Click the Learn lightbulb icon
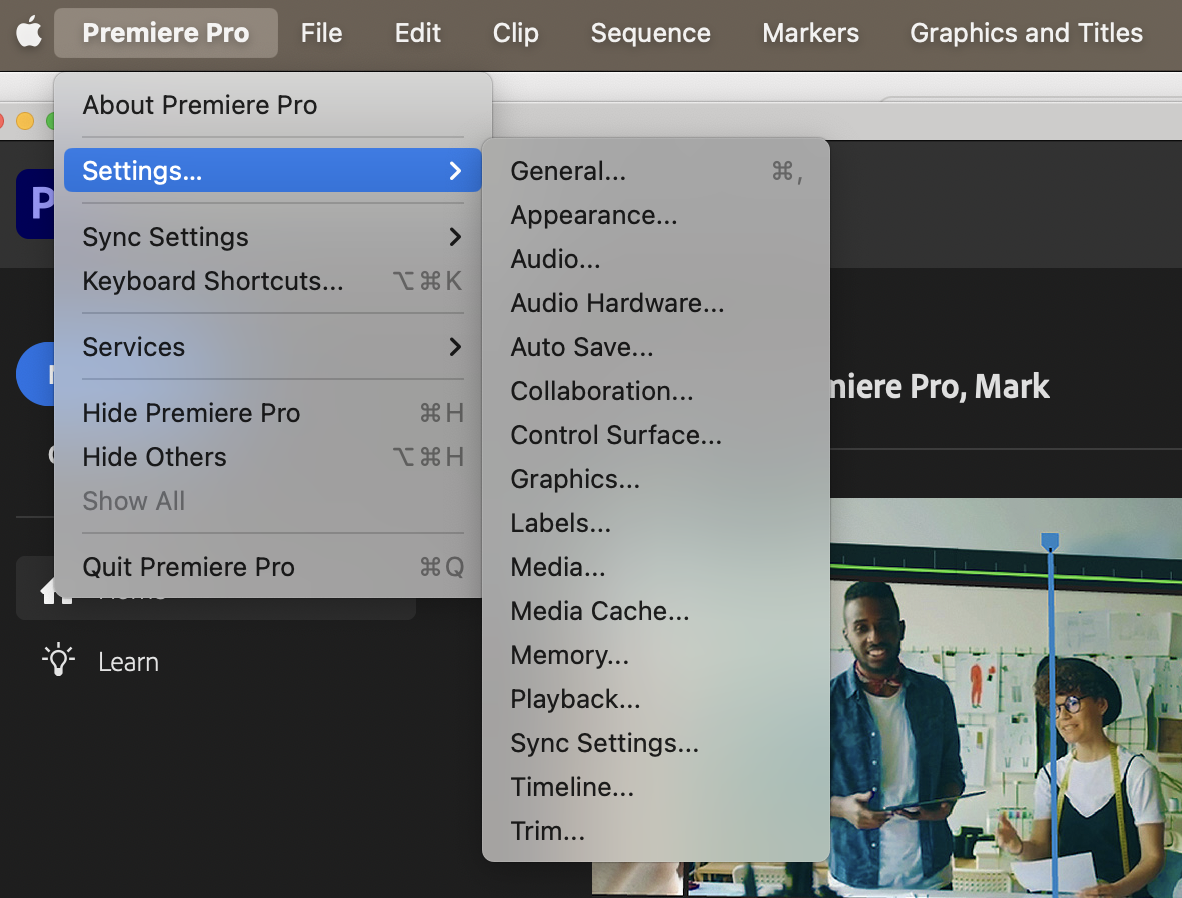Screen dimensions: 1182x898 [x=57, y=660]
